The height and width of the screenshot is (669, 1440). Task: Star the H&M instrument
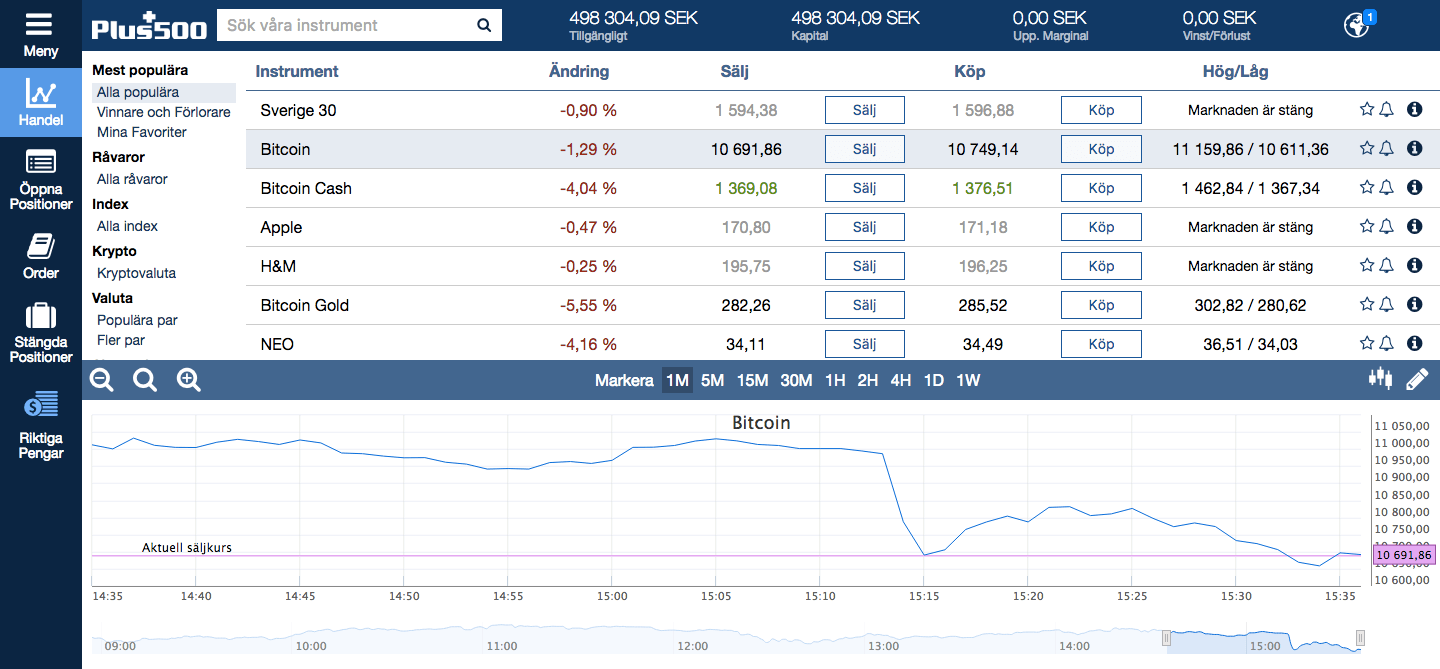(1367, 266)
